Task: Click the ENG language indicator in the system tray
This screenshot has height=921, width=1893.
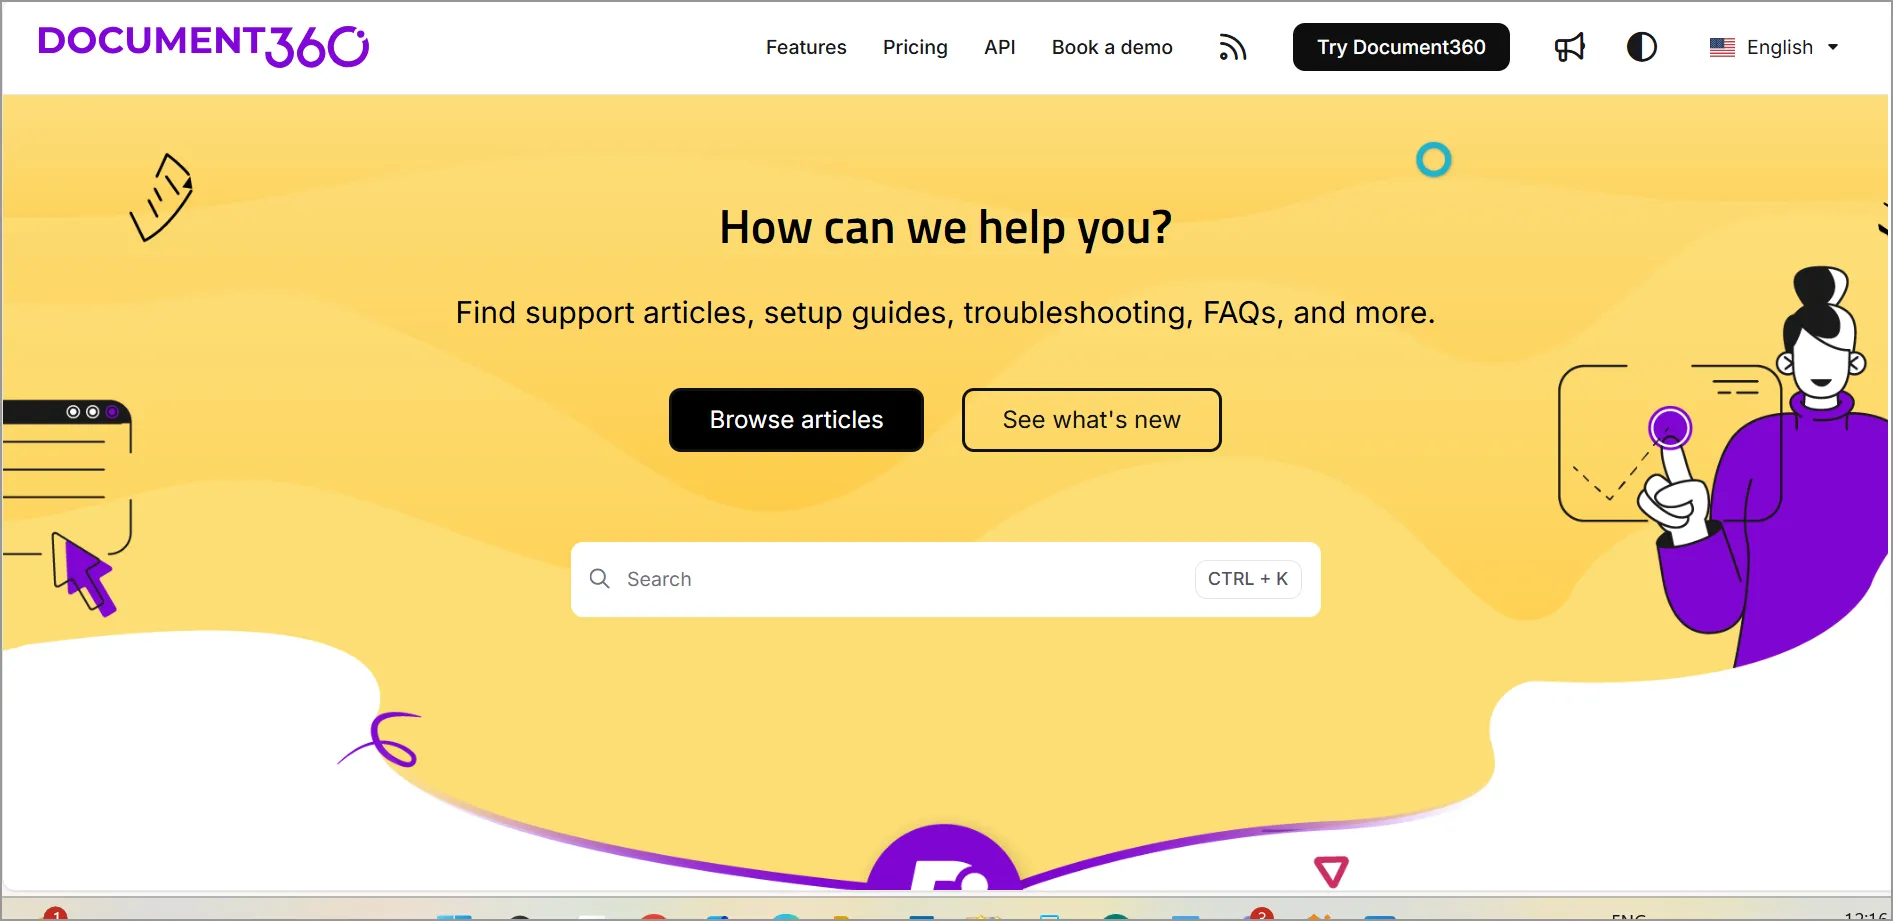Action: [x=1627, y=916]
